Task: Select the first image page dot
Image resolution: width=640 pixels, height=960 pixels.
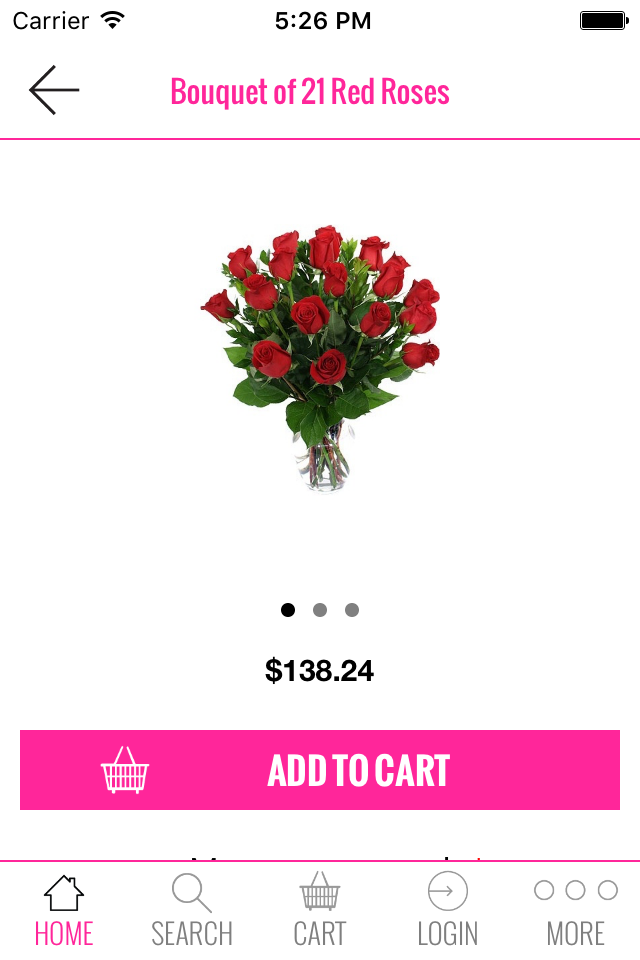Action: tap(288, 610)
